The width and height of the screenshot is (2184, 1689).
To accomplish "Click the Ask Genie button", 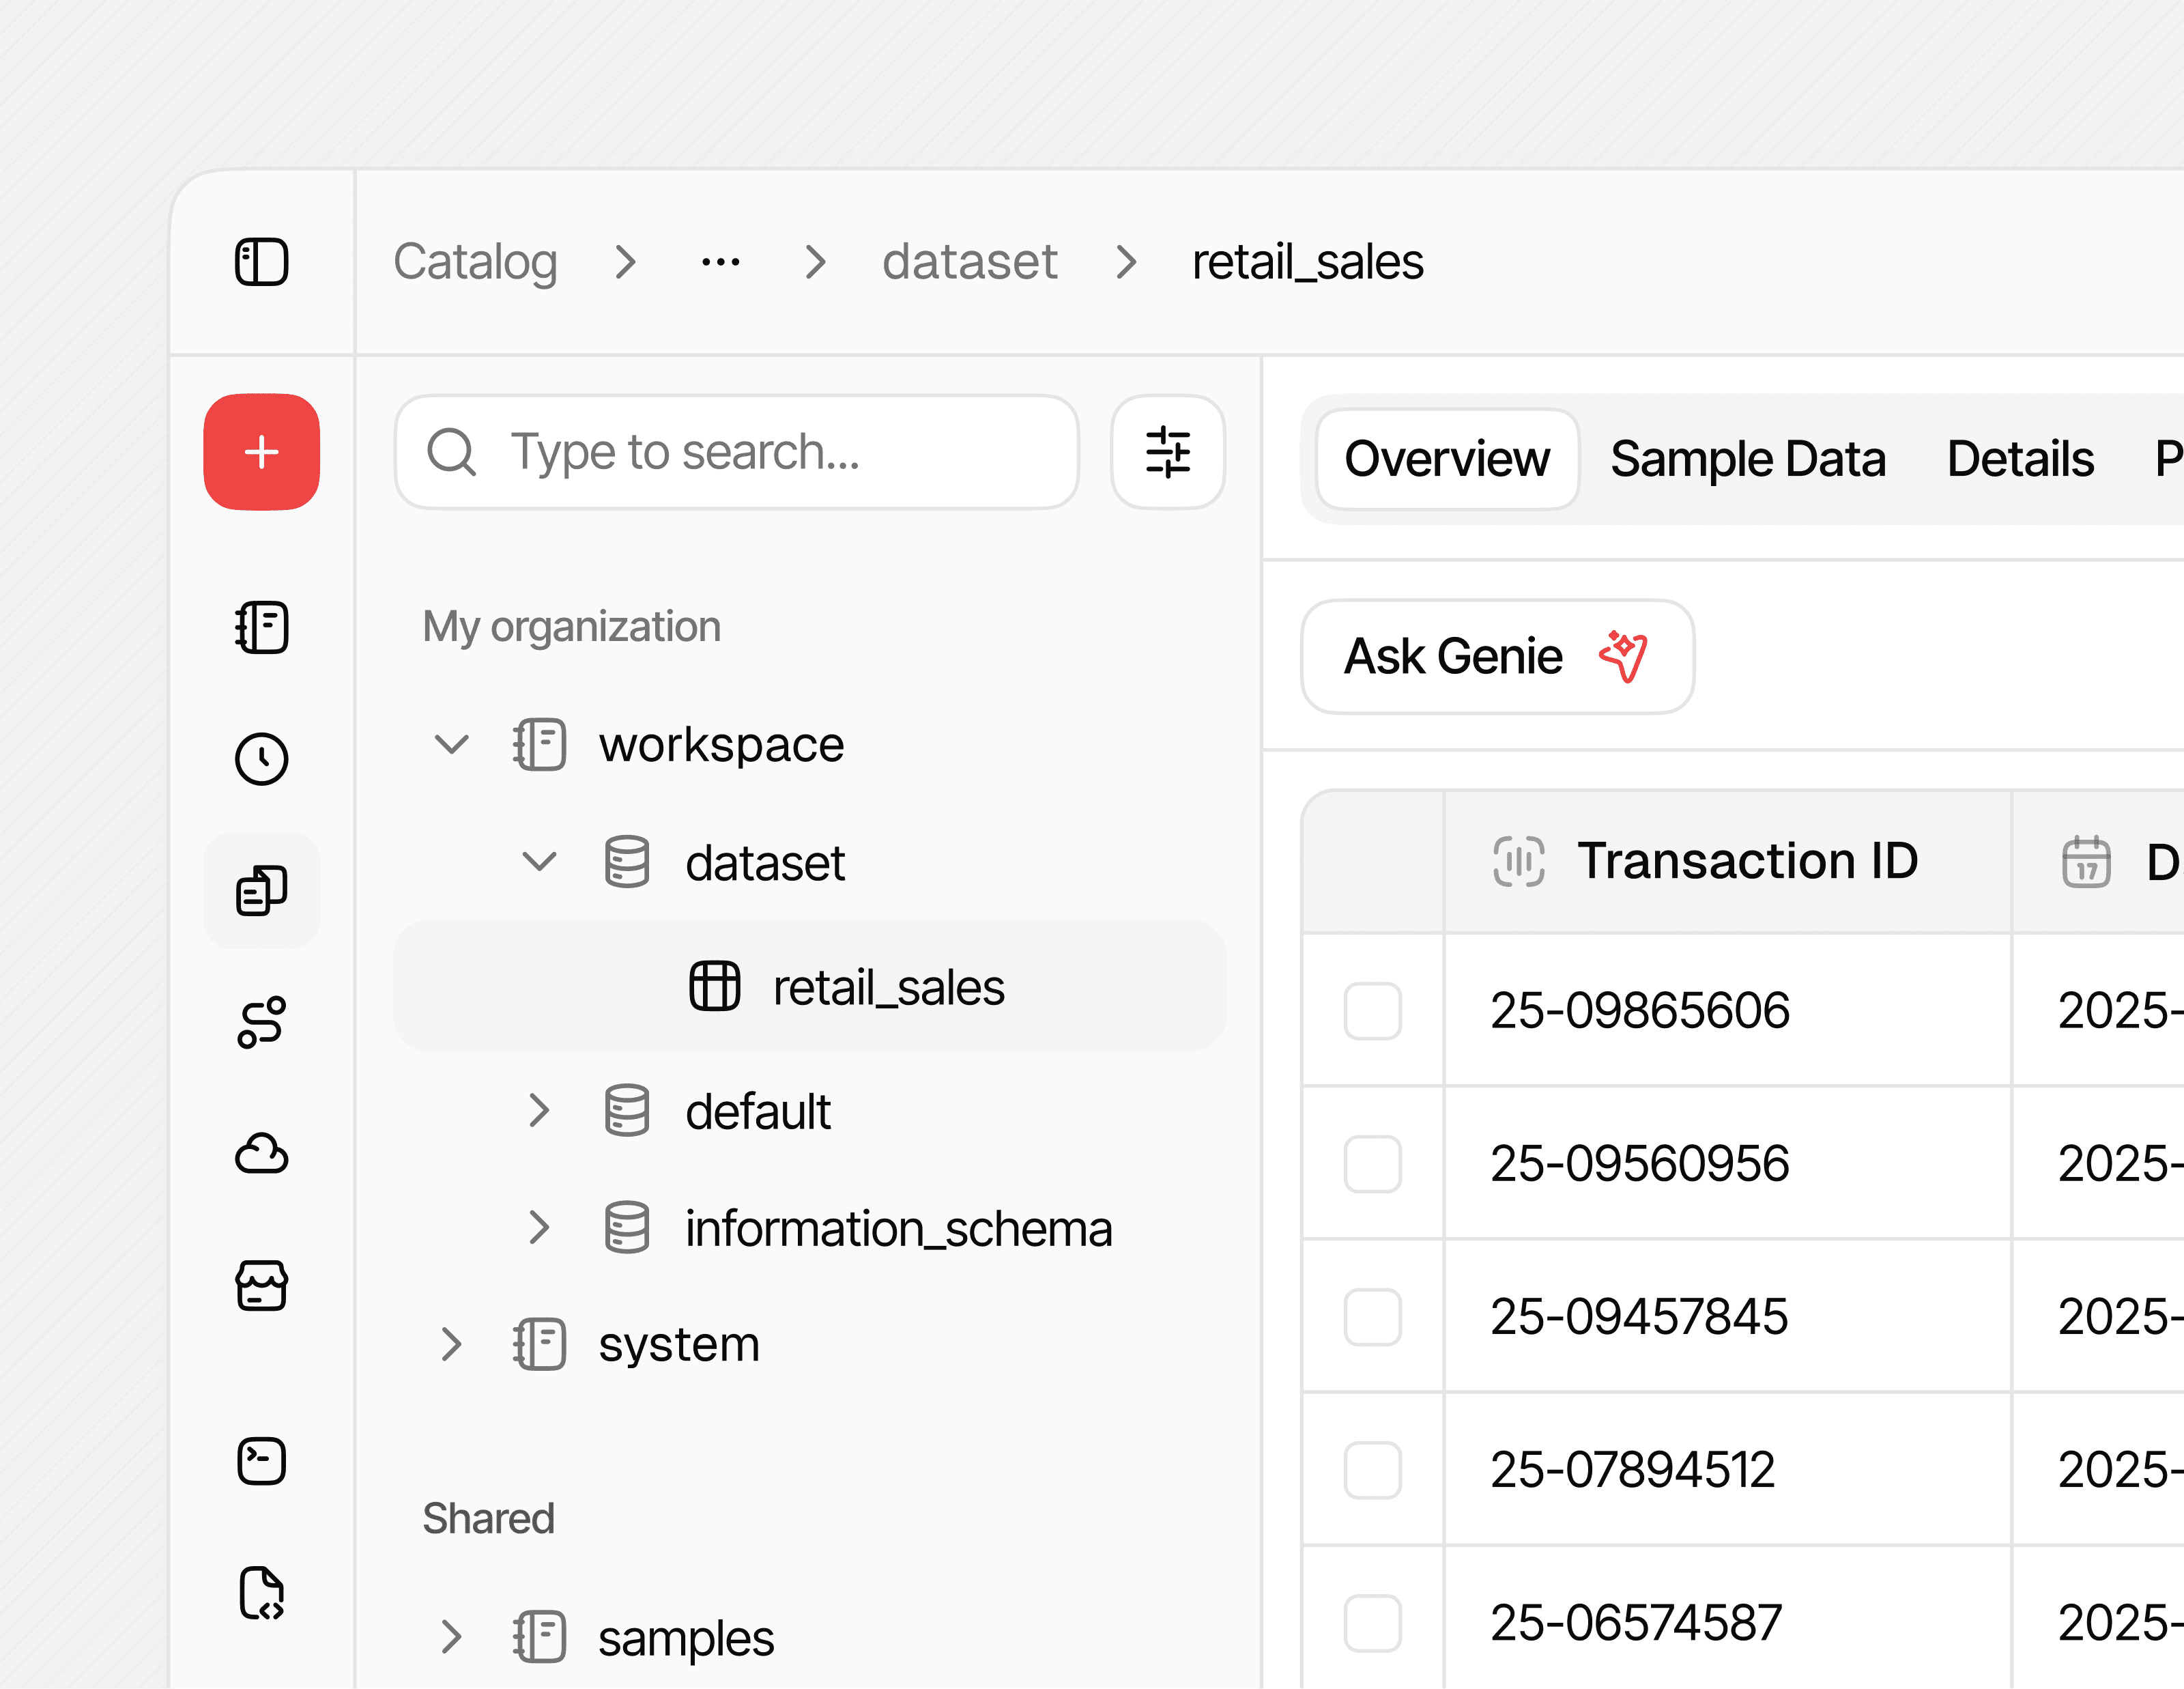I will pyautogui.click(x=1496, y=657).
